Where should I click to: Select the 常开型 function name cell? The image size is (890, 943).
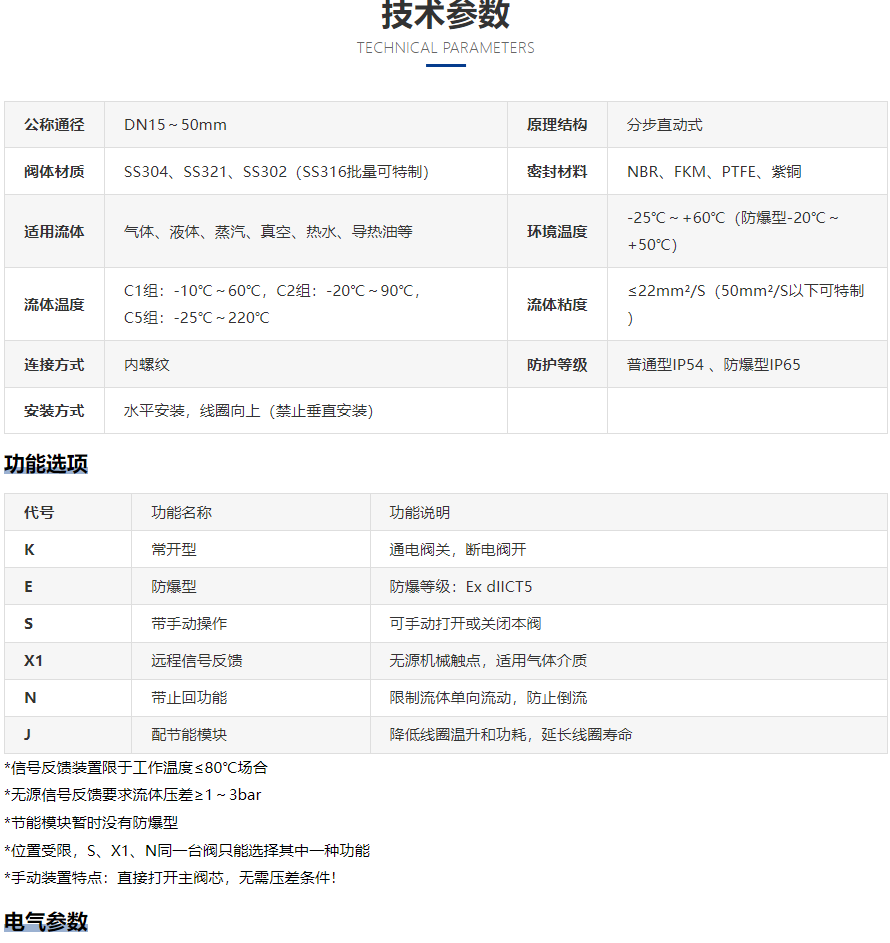tap(174, 550)
